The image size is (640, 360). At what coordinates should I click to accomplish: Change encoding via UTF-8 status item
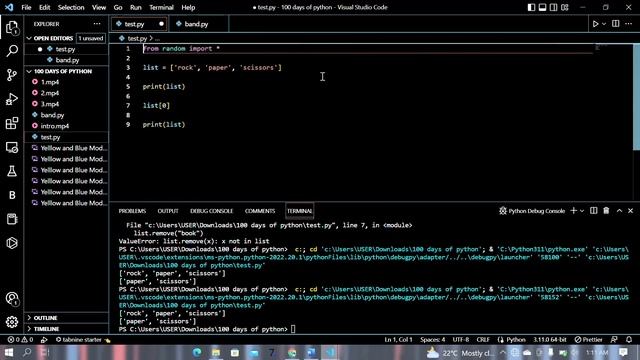pyautogui.click(x=460, y=340)
